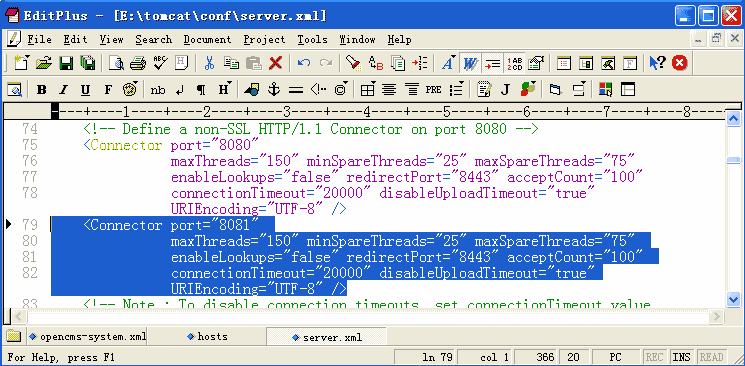Open table tag dropdown
Image resolution: width=745 pixels, height=366 pixels.
pyautogui.click(x=367, y=89)
